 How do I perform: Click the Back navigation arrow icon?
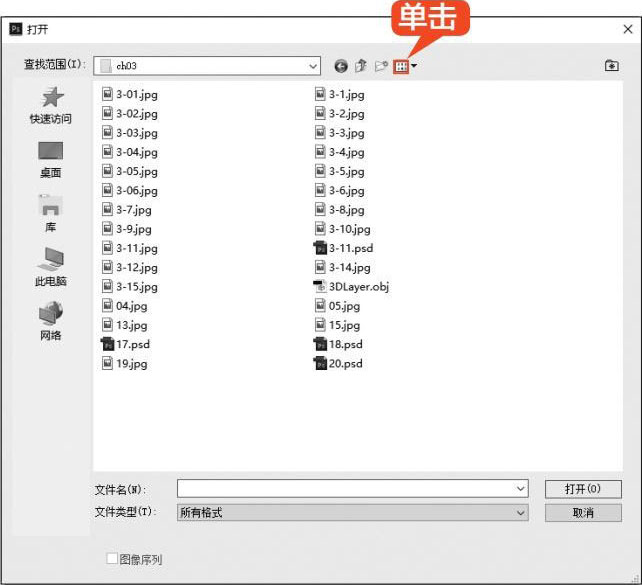(x=341, y=66)
